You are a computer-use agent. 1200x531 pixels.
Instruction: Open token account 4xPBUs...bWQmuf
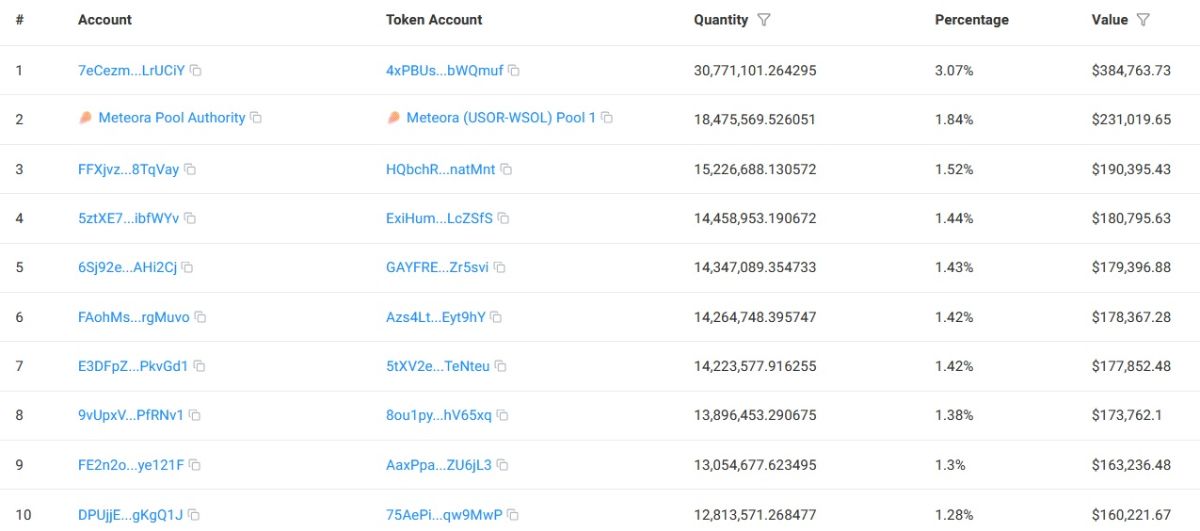point(444,71)
